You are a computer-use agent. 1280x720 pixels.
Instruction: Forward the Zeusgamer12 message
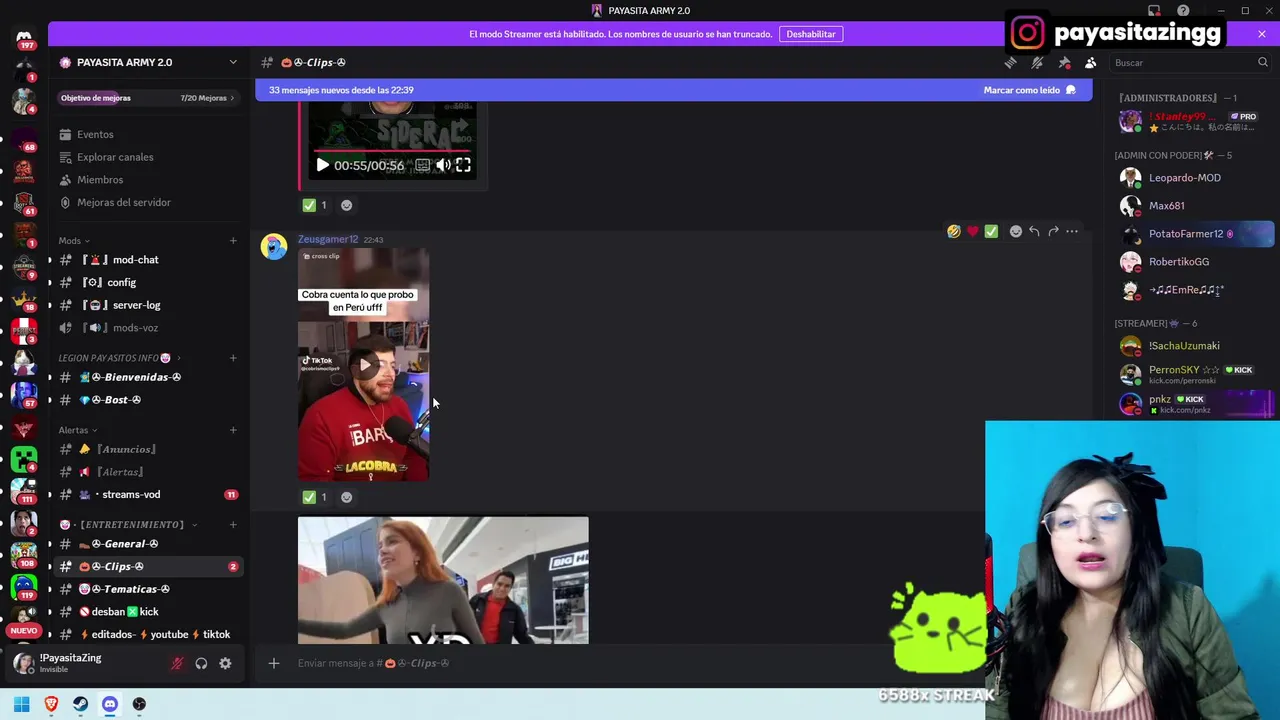[x=1053, y=231]
